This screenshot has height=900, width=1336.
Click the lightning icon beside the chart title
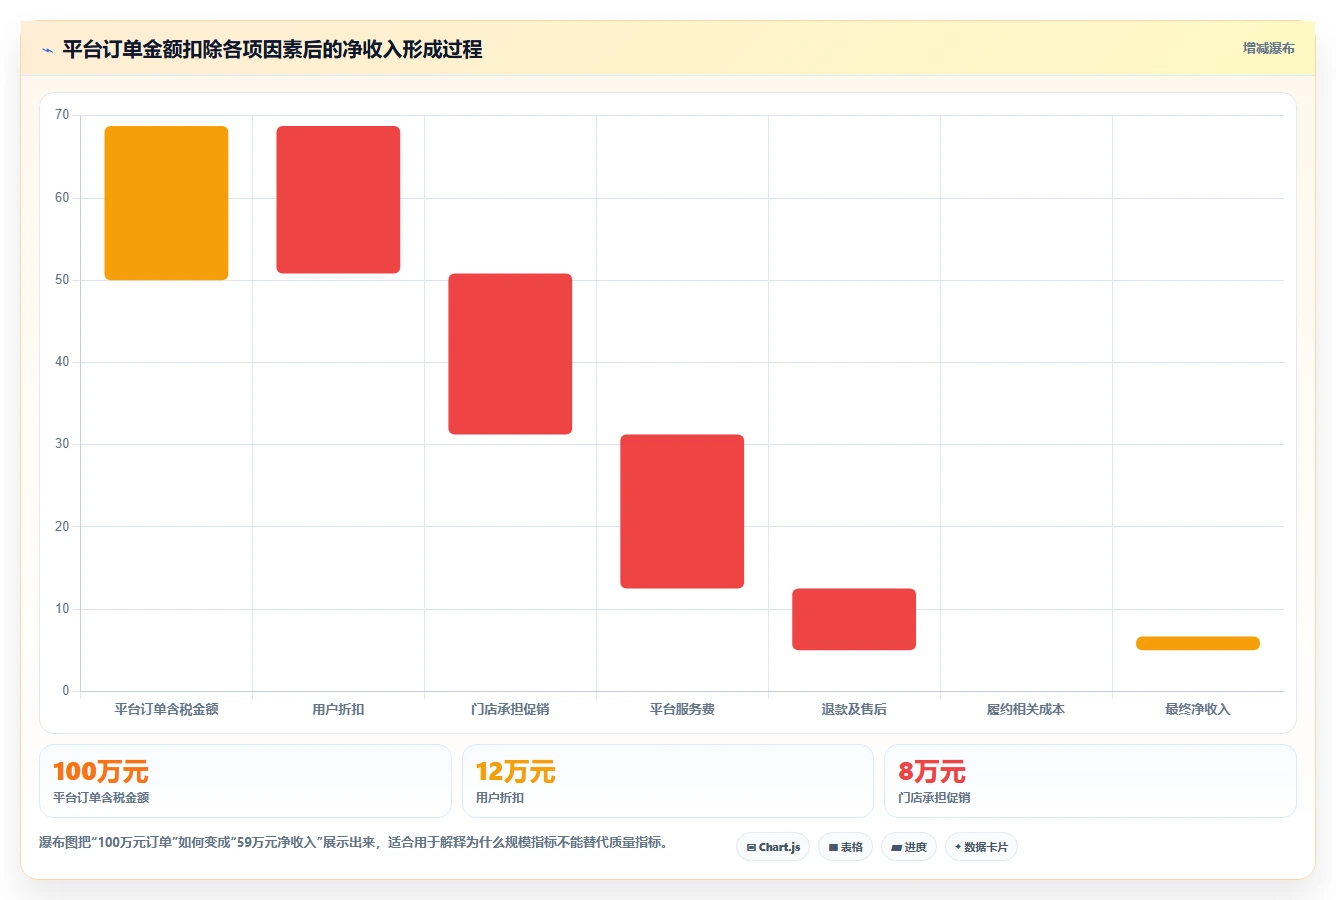click(x=47, y=50)
